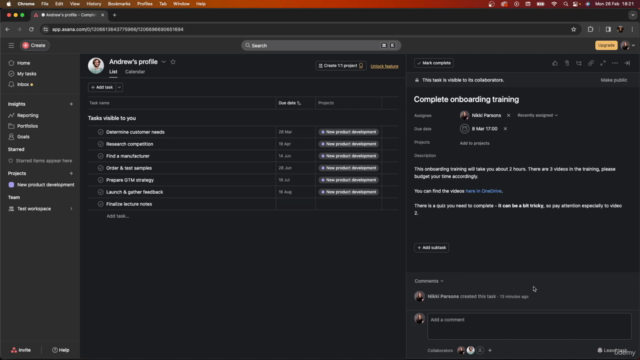Viewport: 640px width, 360px height.
Task: Switch to the Calendar tab
Action: coord(135,72)
